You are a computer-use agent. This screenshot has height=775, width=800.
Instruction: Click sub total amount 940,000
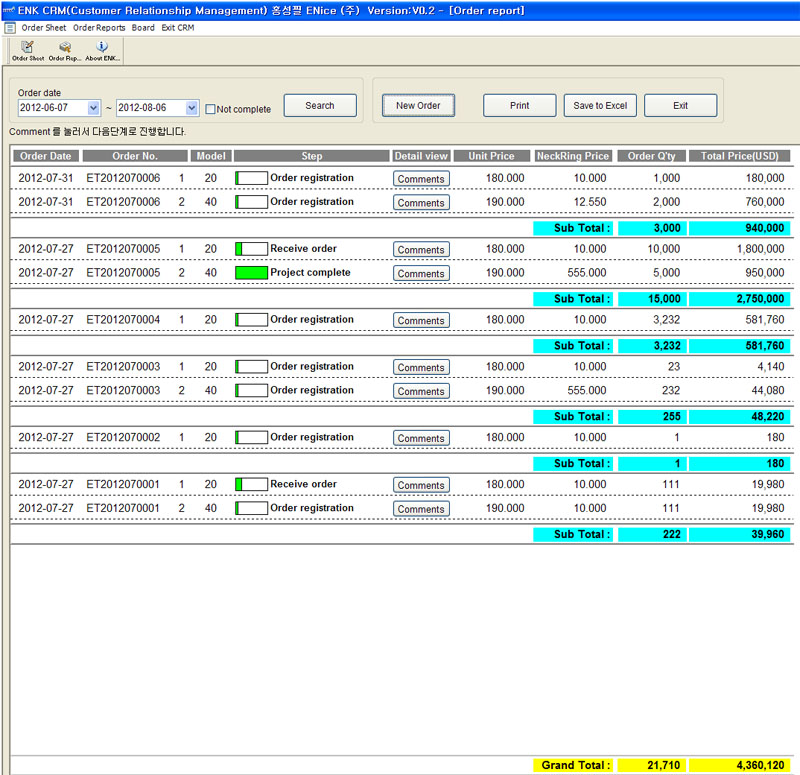point(740,228)
